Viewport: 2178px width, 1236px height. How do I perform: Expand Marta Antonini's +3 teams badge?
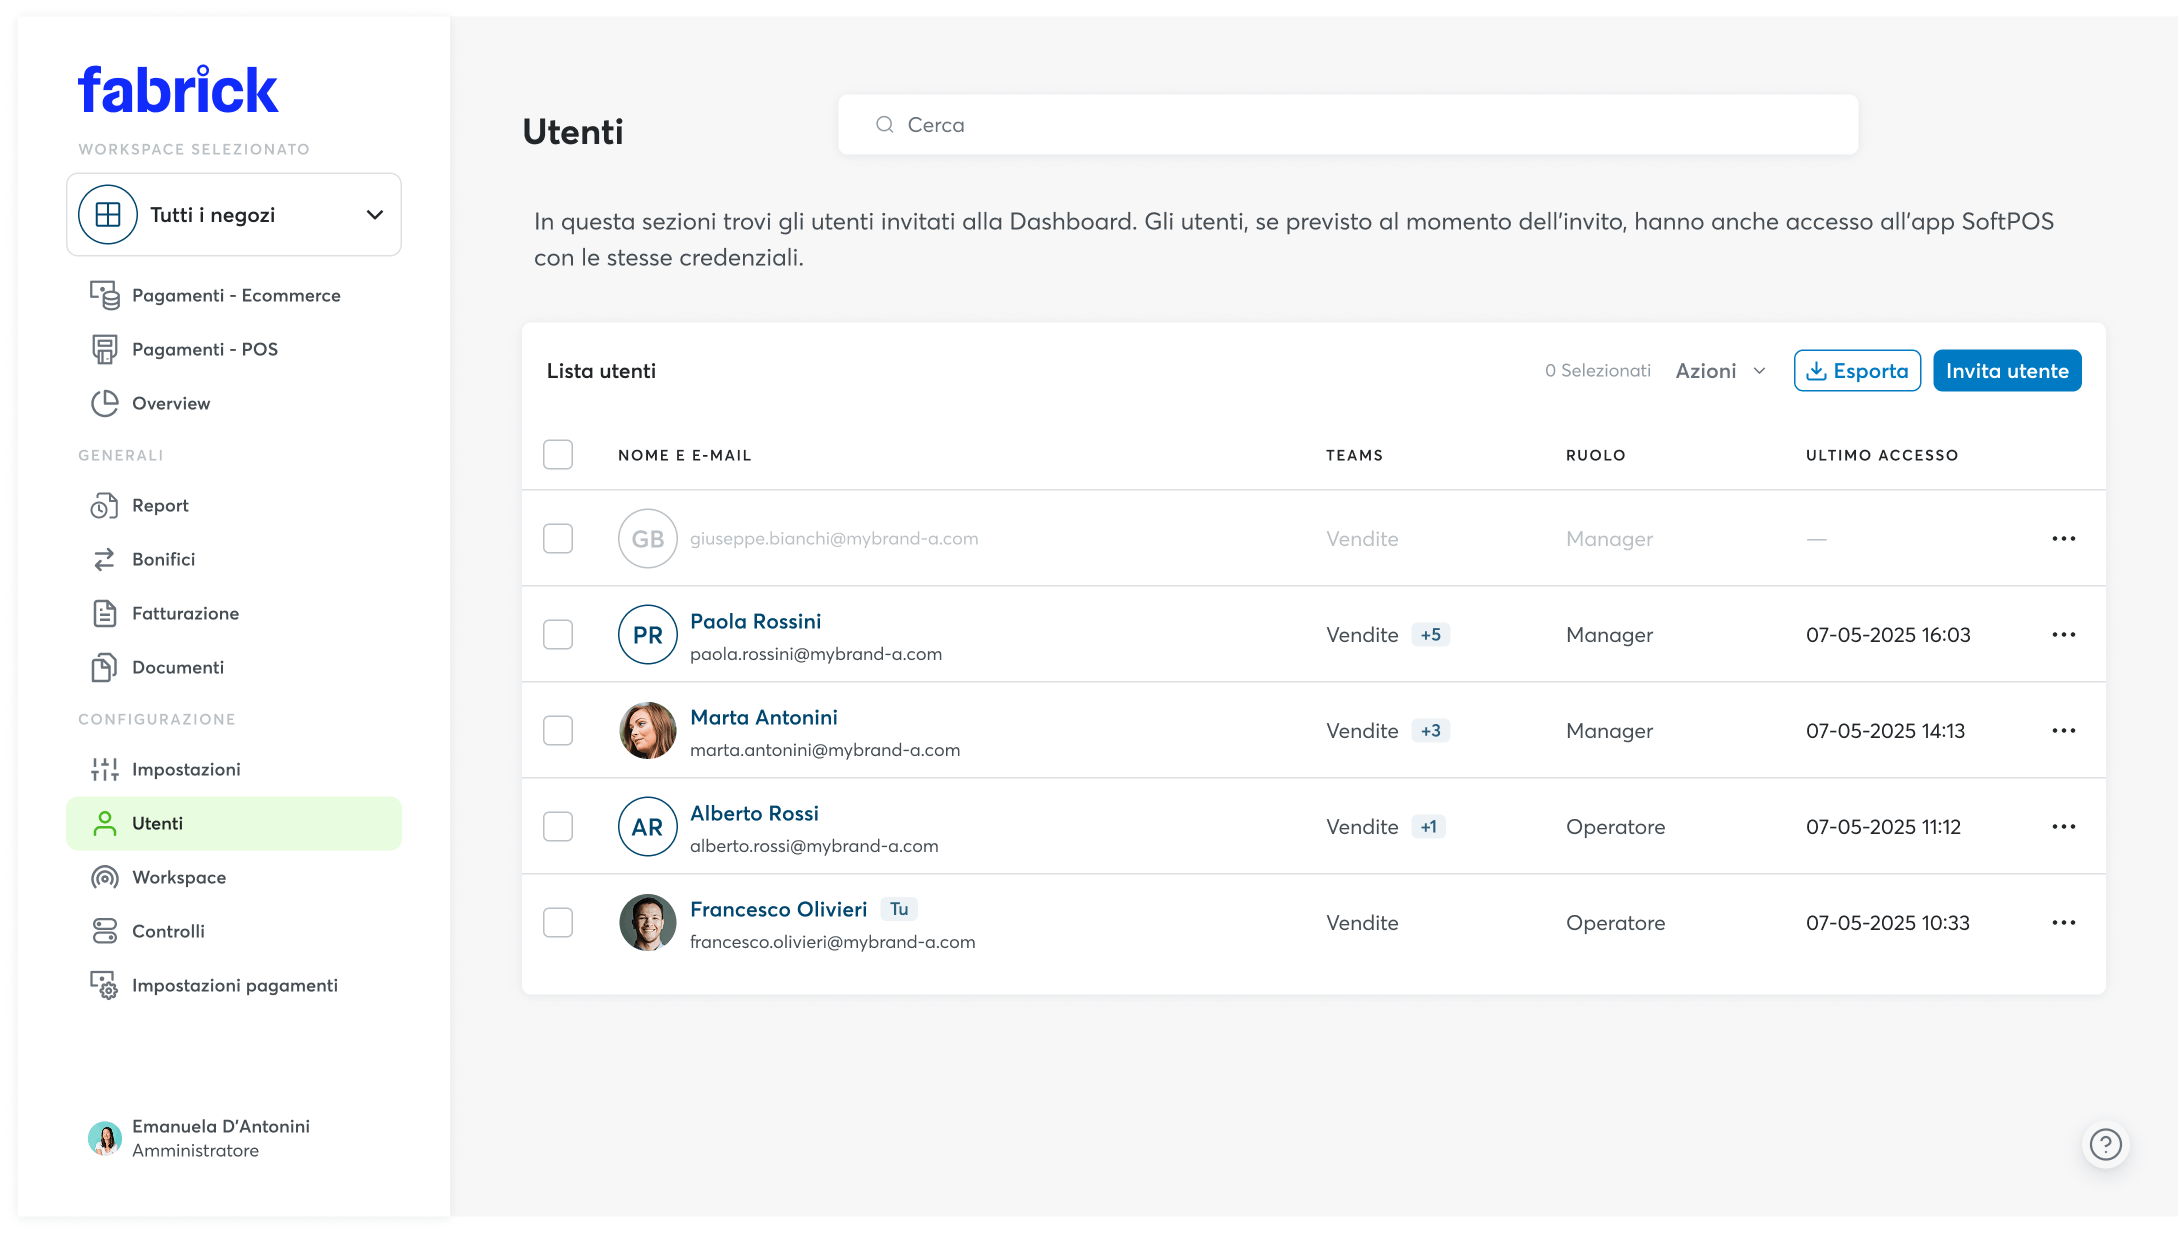point(1431,731)
